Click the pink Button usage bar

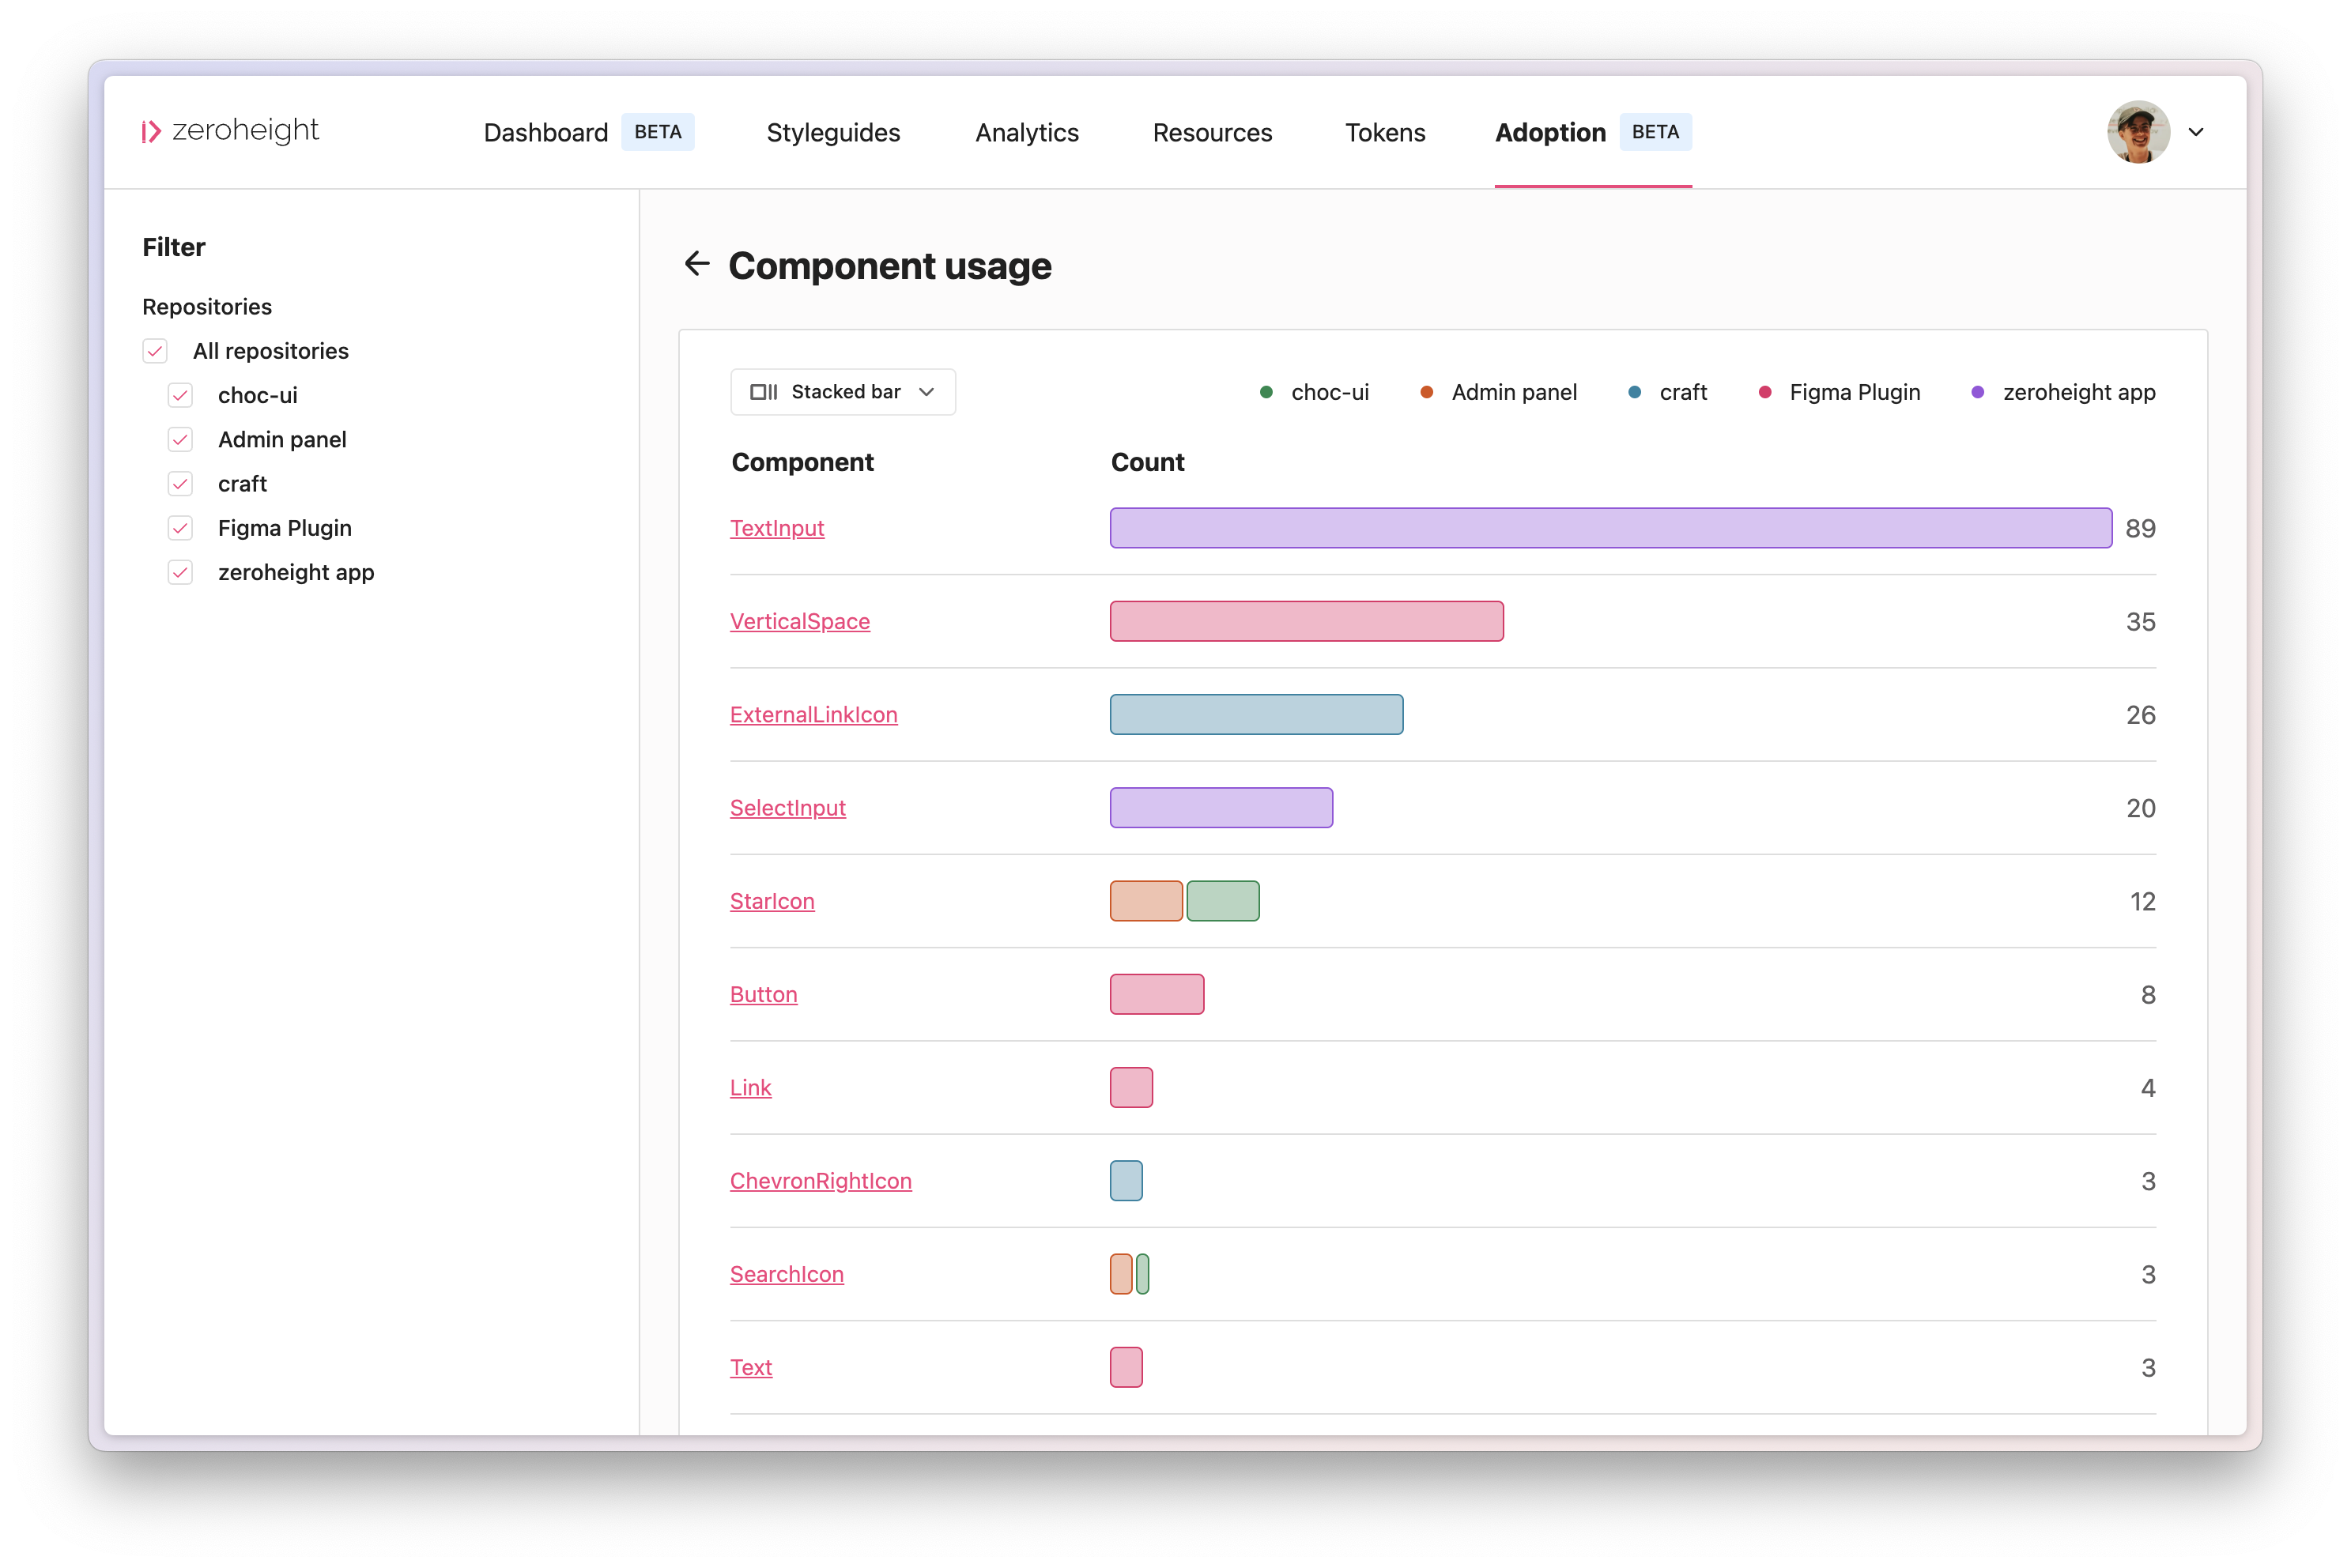[1157, 994]
